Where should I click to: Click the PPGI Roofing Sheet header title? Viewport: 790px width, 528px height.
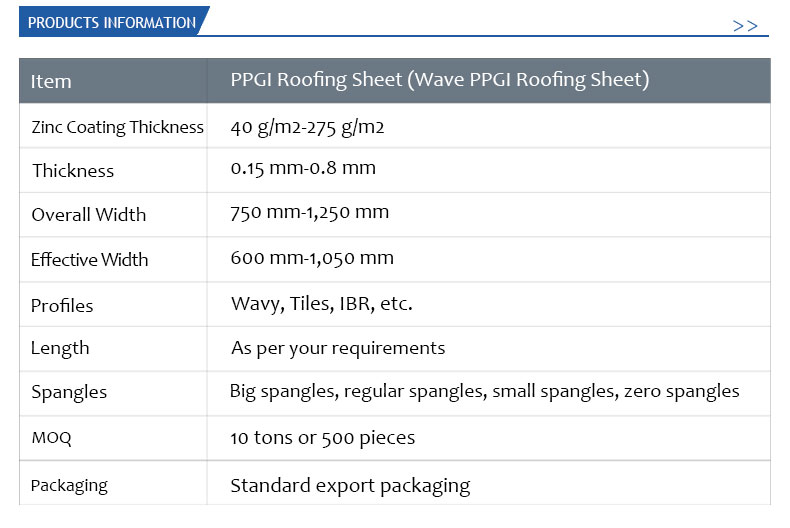pyautogui.click(x=440, y=80)
